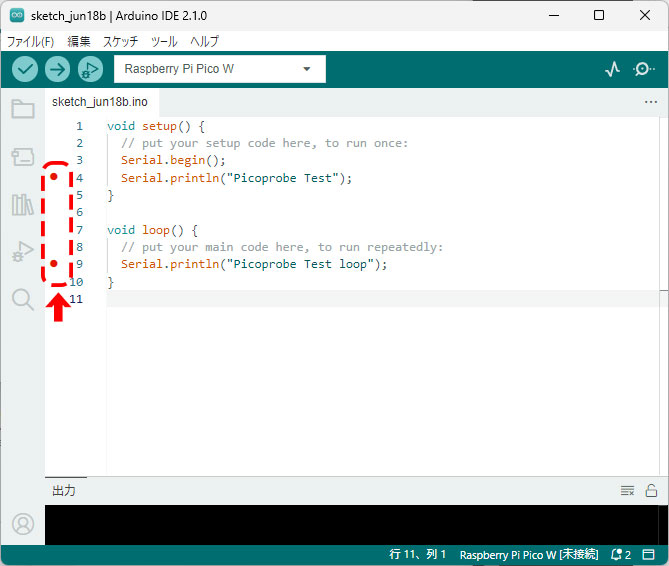Click line number 1 in gutter
The width and height of the screenshot is (669, 566).
[79, 126]
